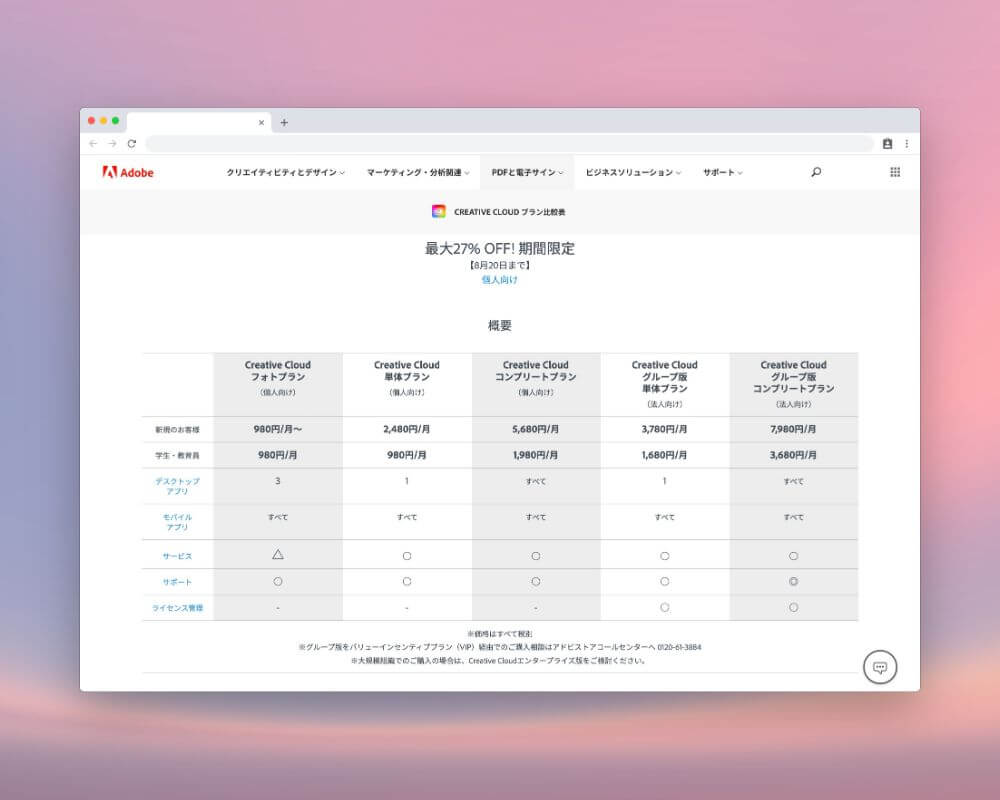Expand サポート menu

[x=723, y=172]
